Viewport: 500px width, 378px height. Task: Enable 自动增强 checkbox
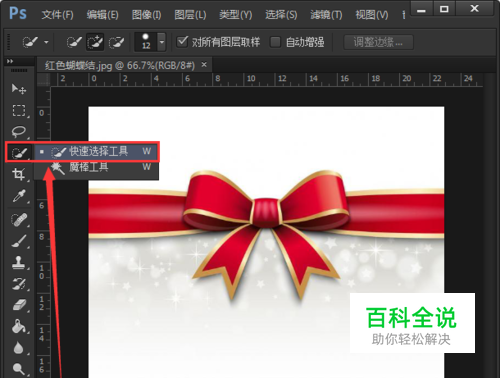pyautogui.click(x=275, y=42)
